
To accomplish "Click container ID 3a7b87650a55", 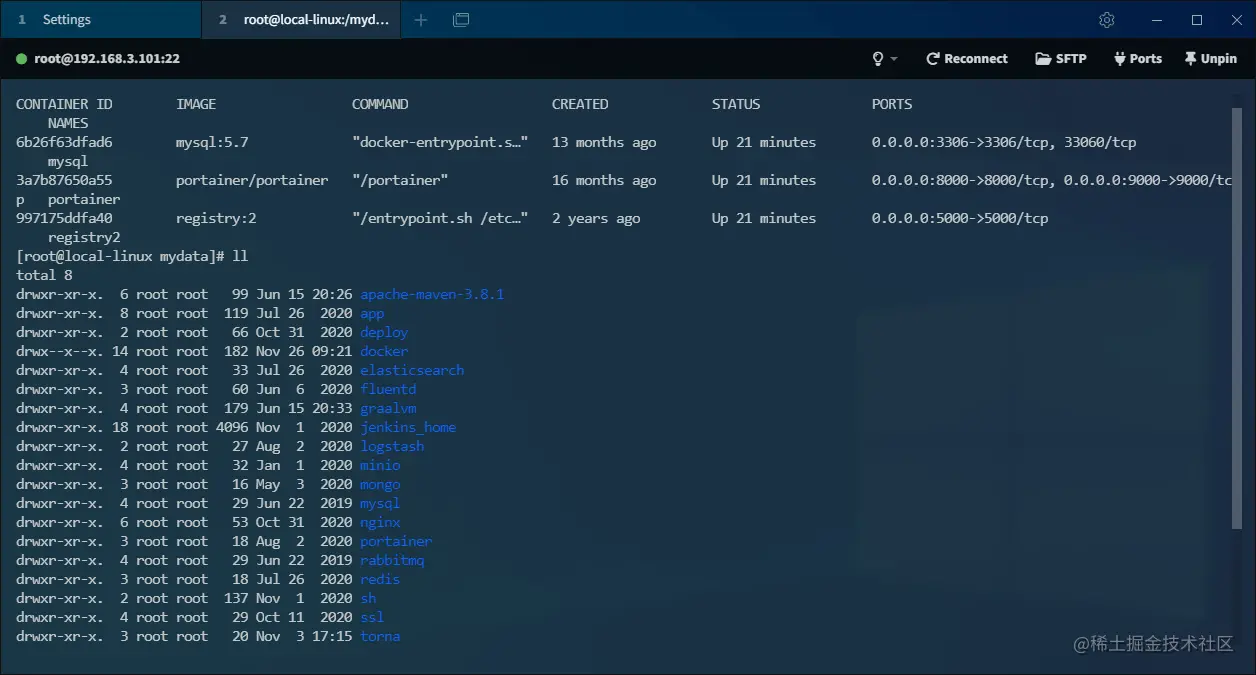I will [64, 180].
